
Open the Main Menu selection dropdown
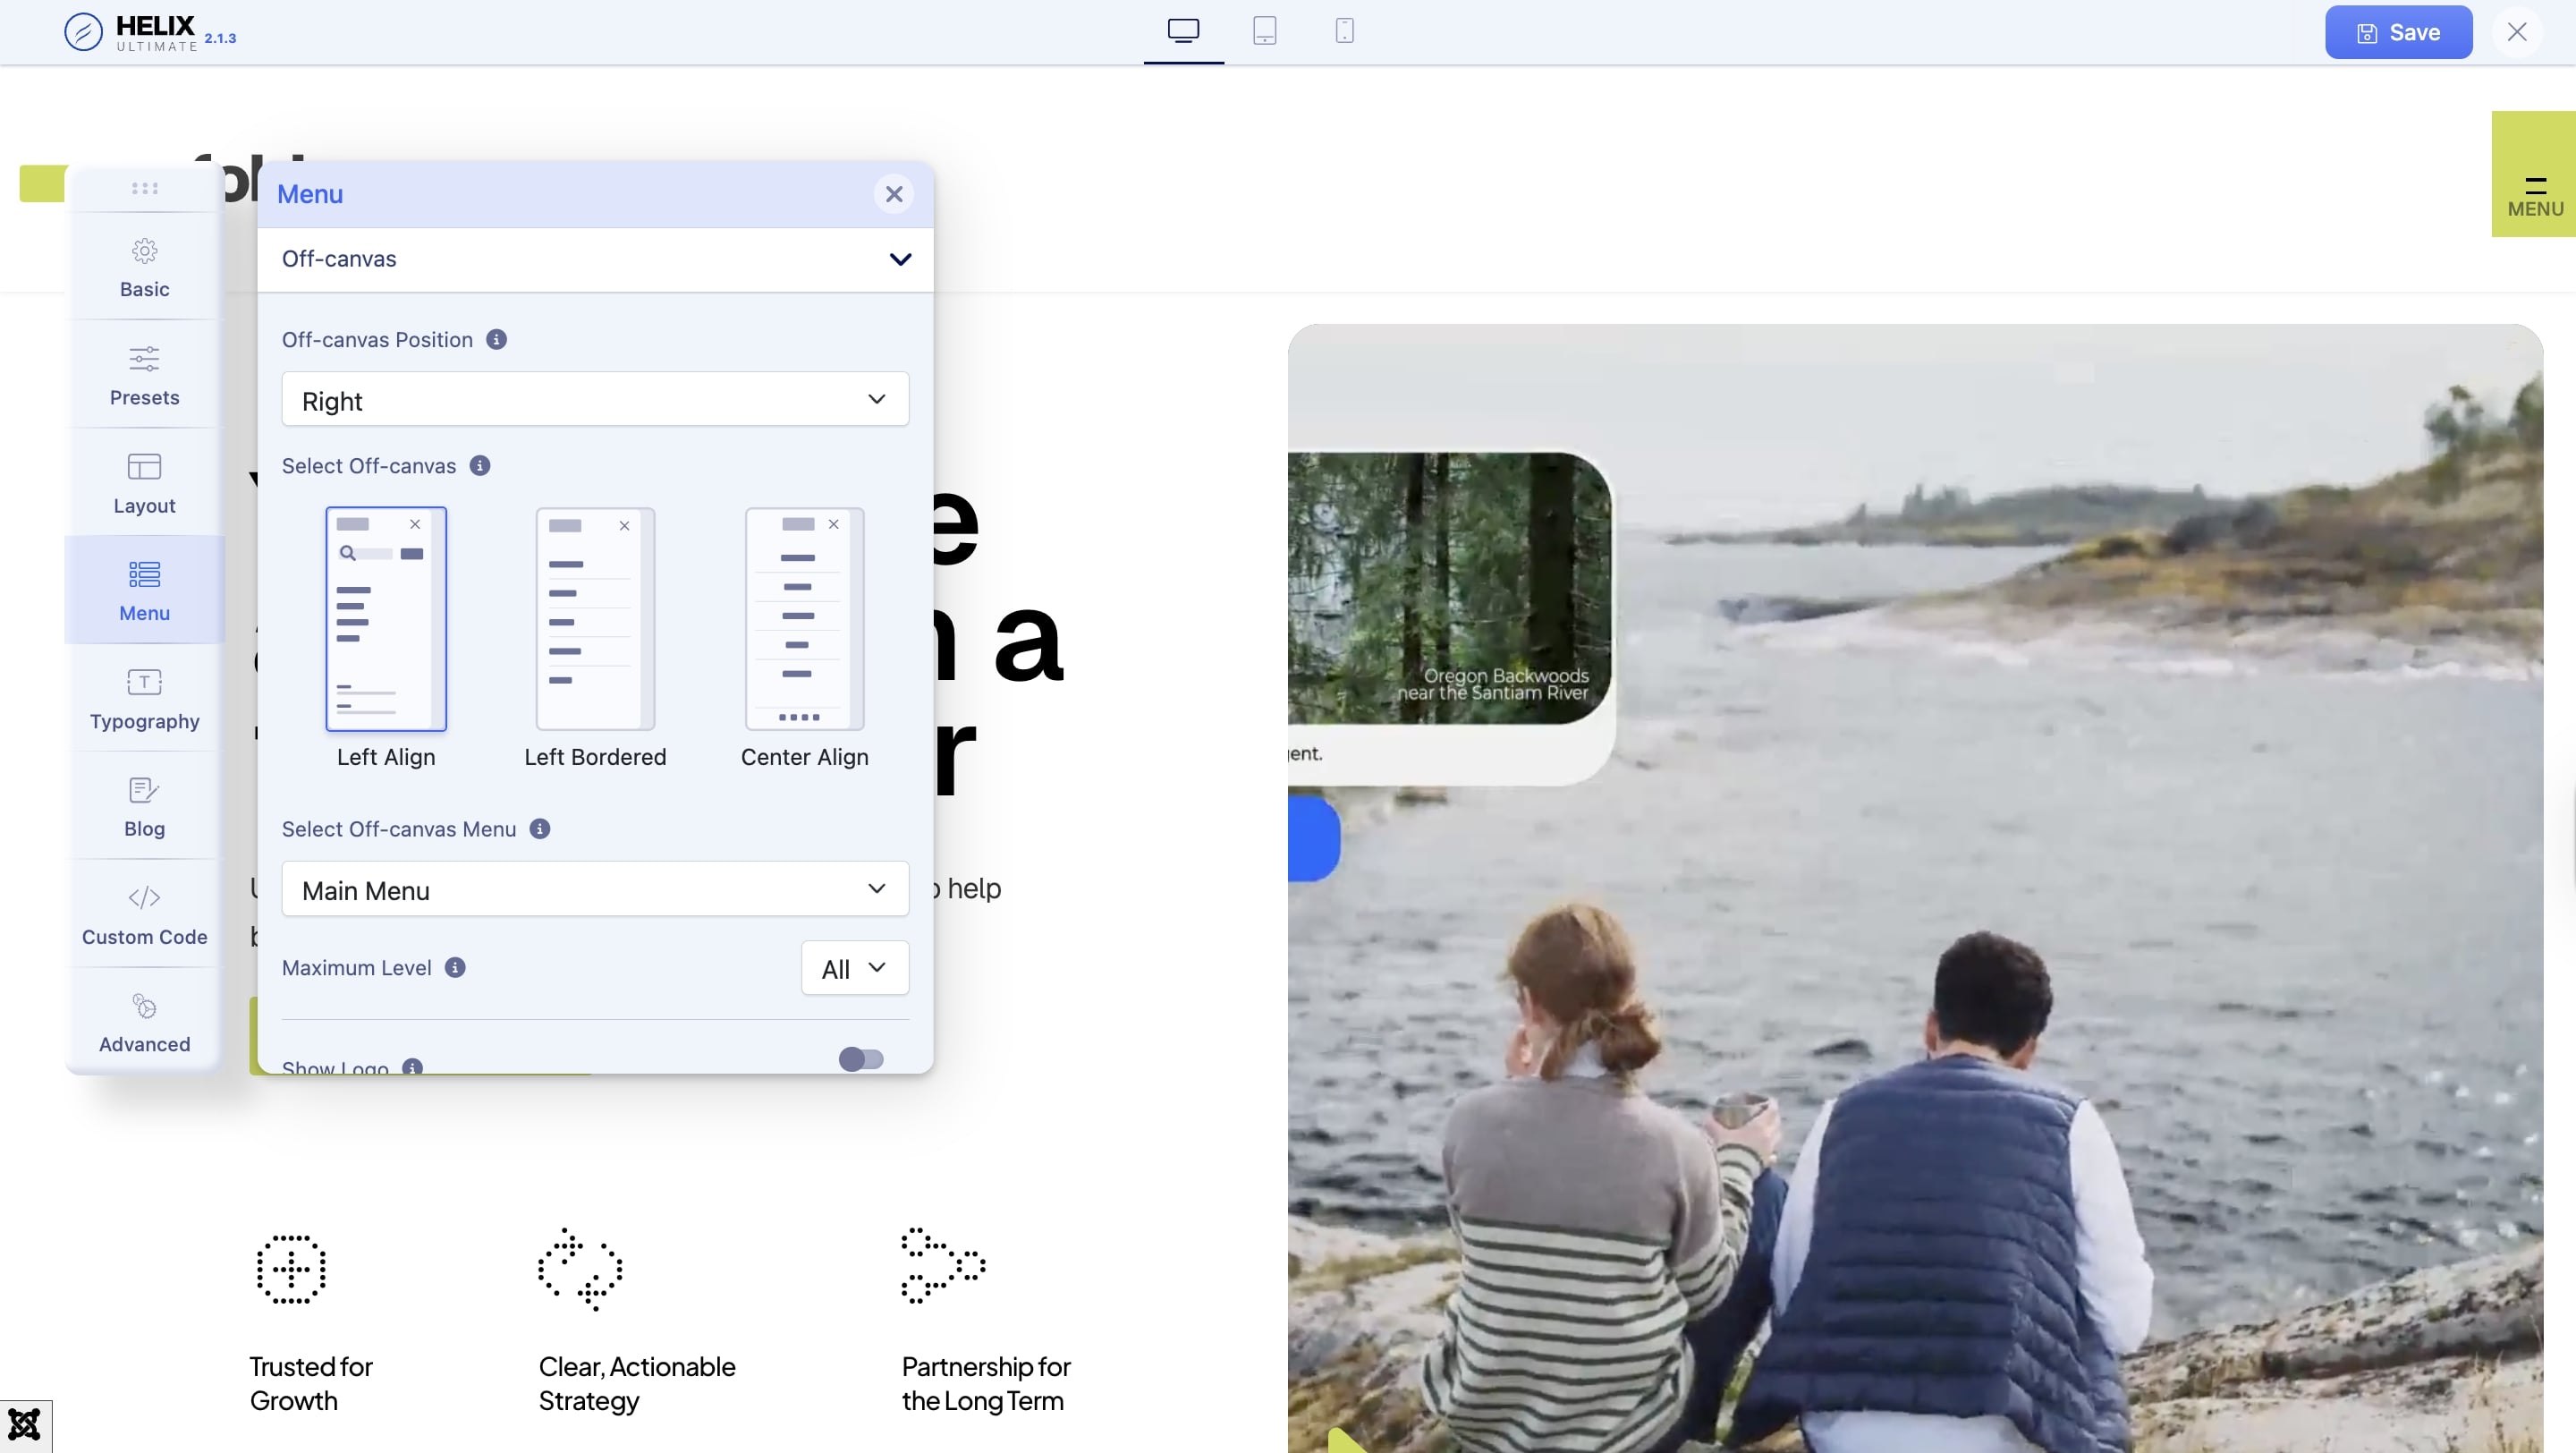point(595,889)
